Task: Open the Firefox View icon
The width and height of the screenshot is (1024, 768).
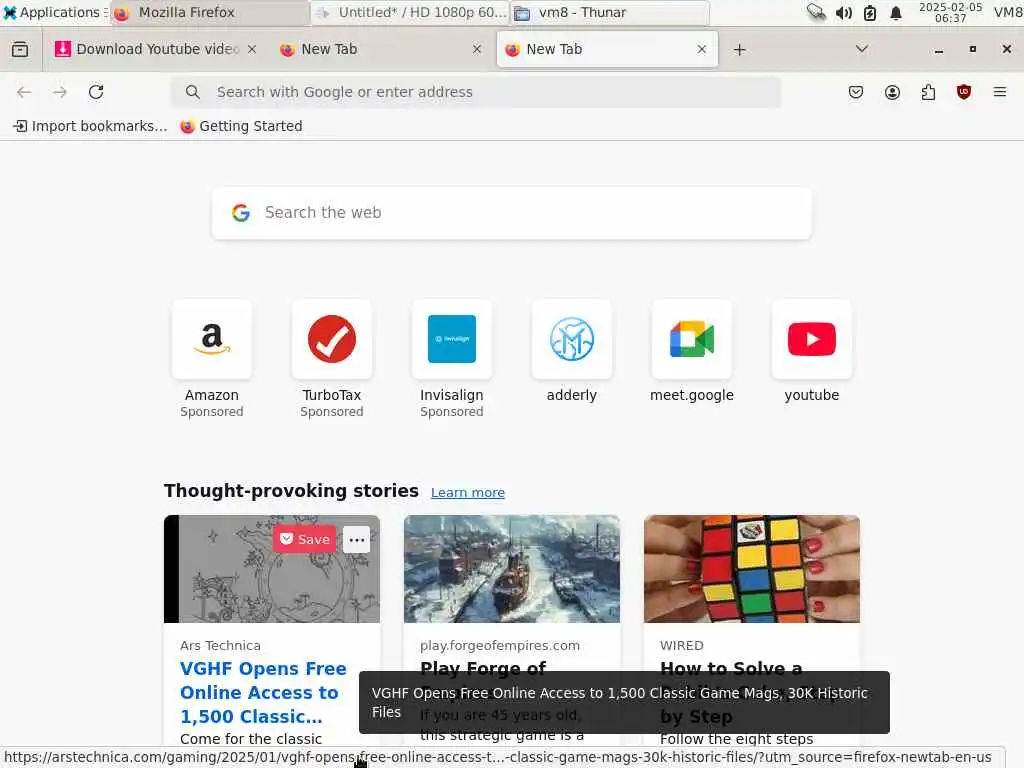Action: (x=20, y=50)
